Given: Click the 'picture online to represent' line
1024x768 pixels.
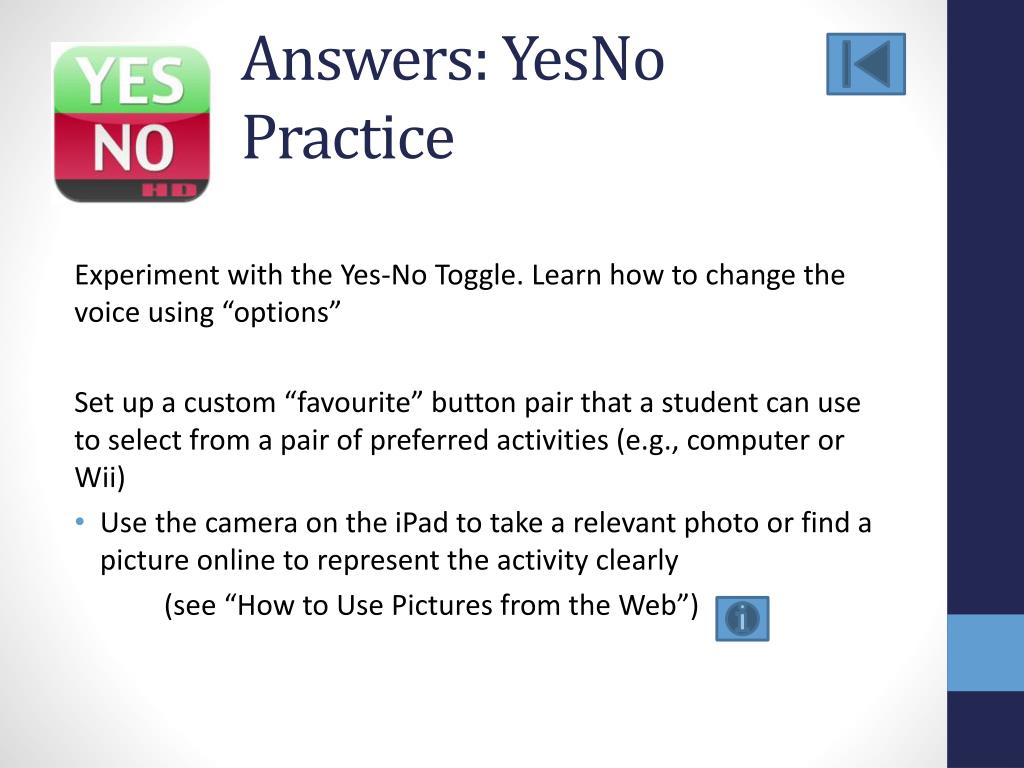Looking at the screenshot, I should point(389,560).
